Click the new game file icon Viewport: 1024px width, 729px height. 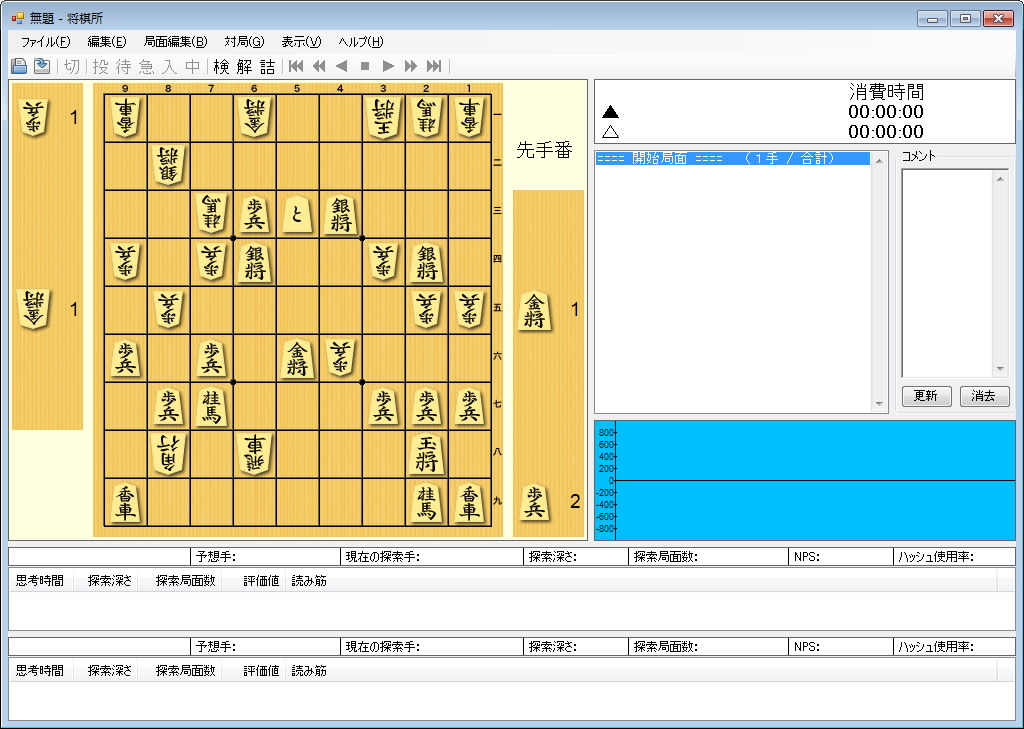point(18,66)
